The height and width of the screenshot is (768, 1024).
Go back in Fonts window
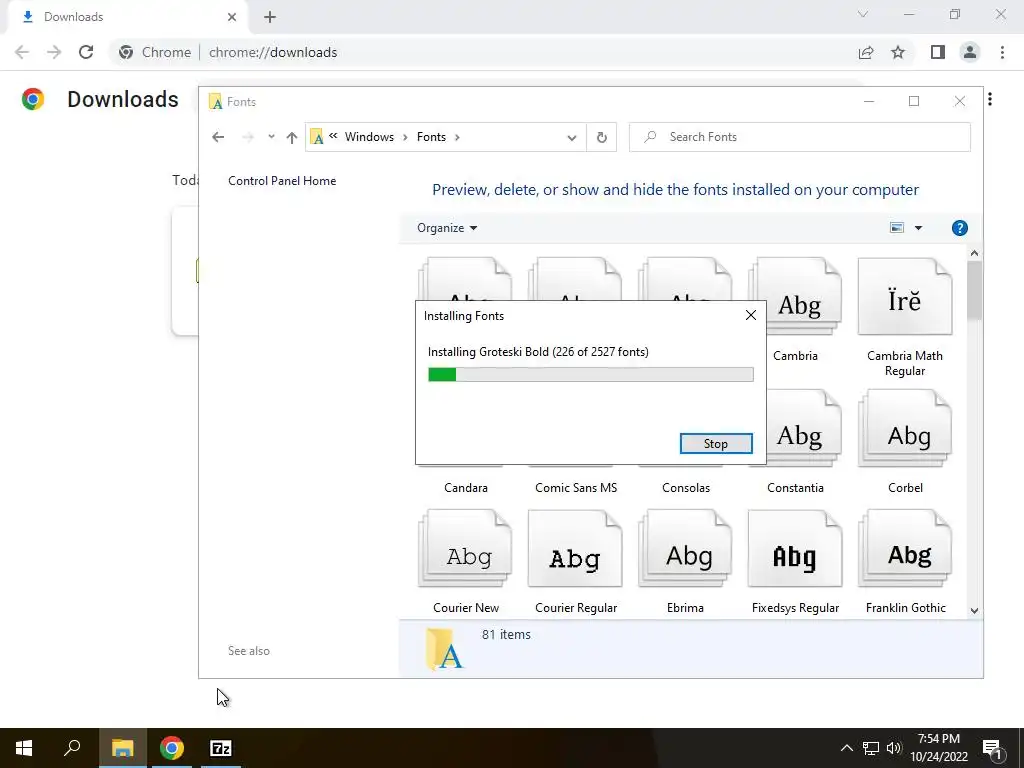pyautogui.click(x=218, y=137)
